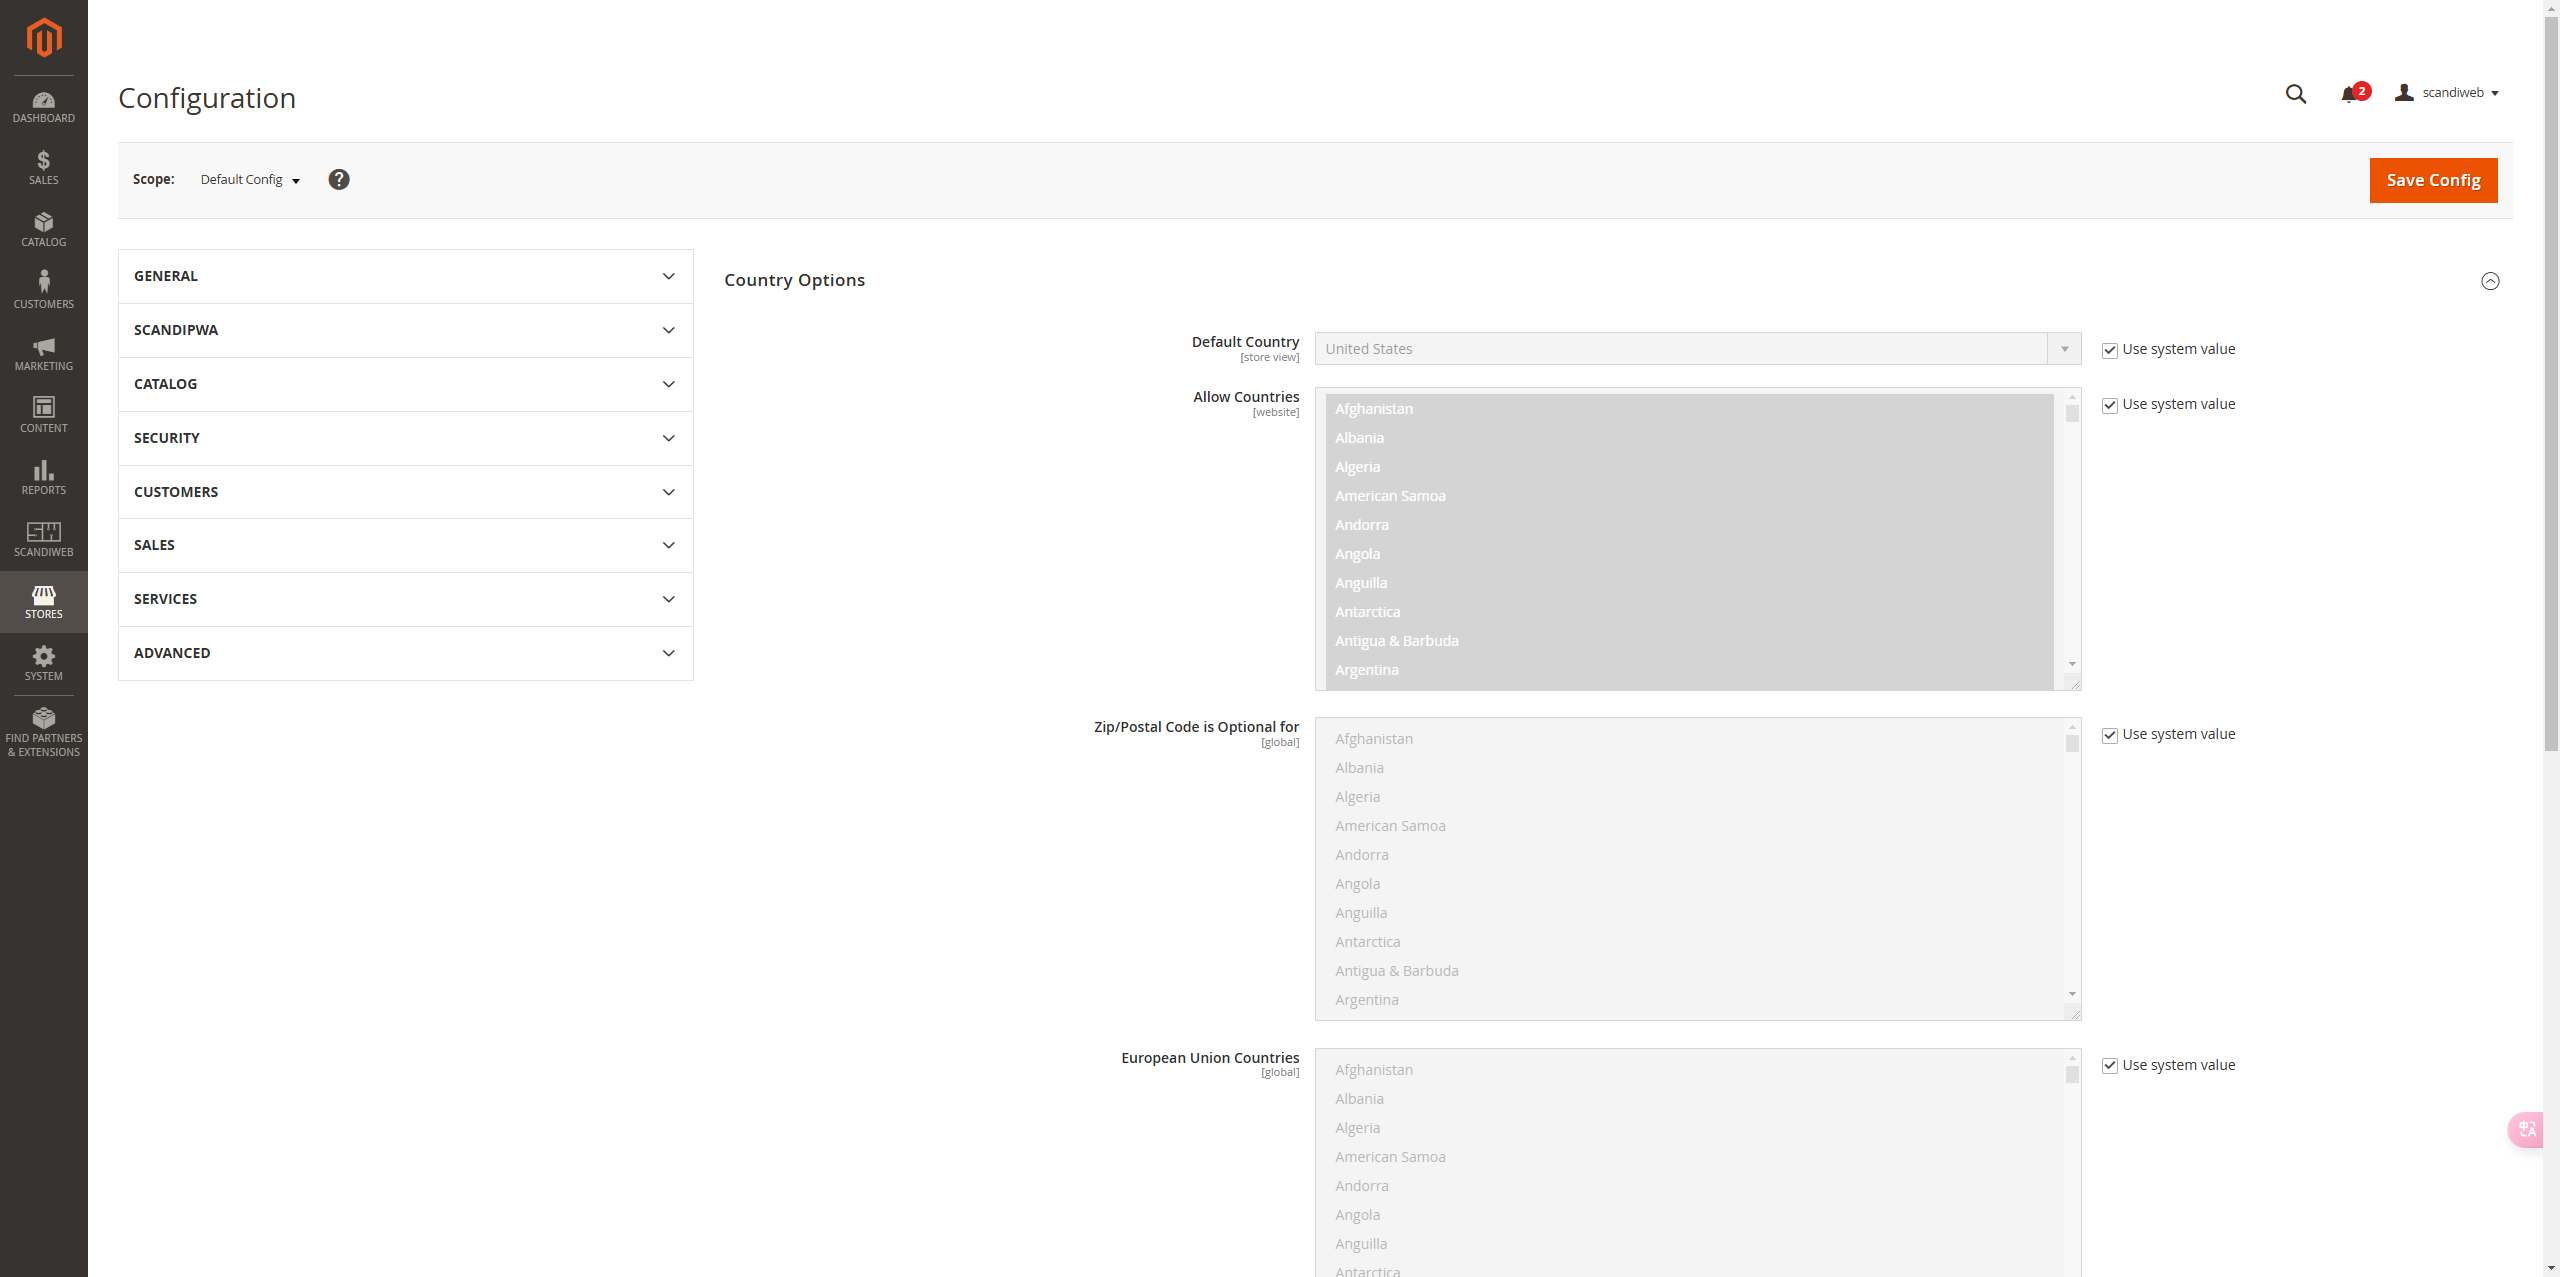Open the Marketing megaphone menu
The height and width of the screenshot is (1277, 2560).
[x=43, y=354]
